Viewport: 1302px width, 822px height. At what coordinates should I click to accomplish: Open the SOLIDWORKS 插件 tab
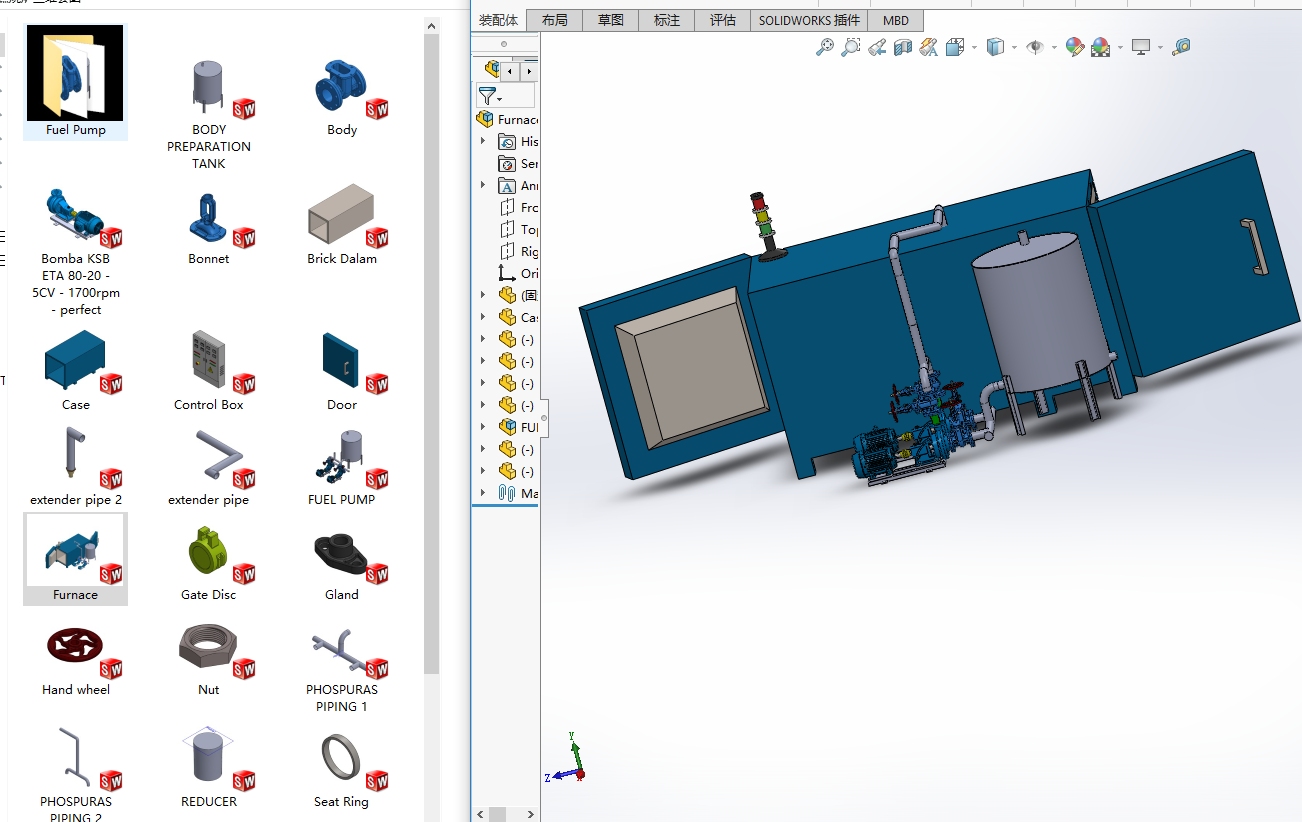tap(809, 20)
